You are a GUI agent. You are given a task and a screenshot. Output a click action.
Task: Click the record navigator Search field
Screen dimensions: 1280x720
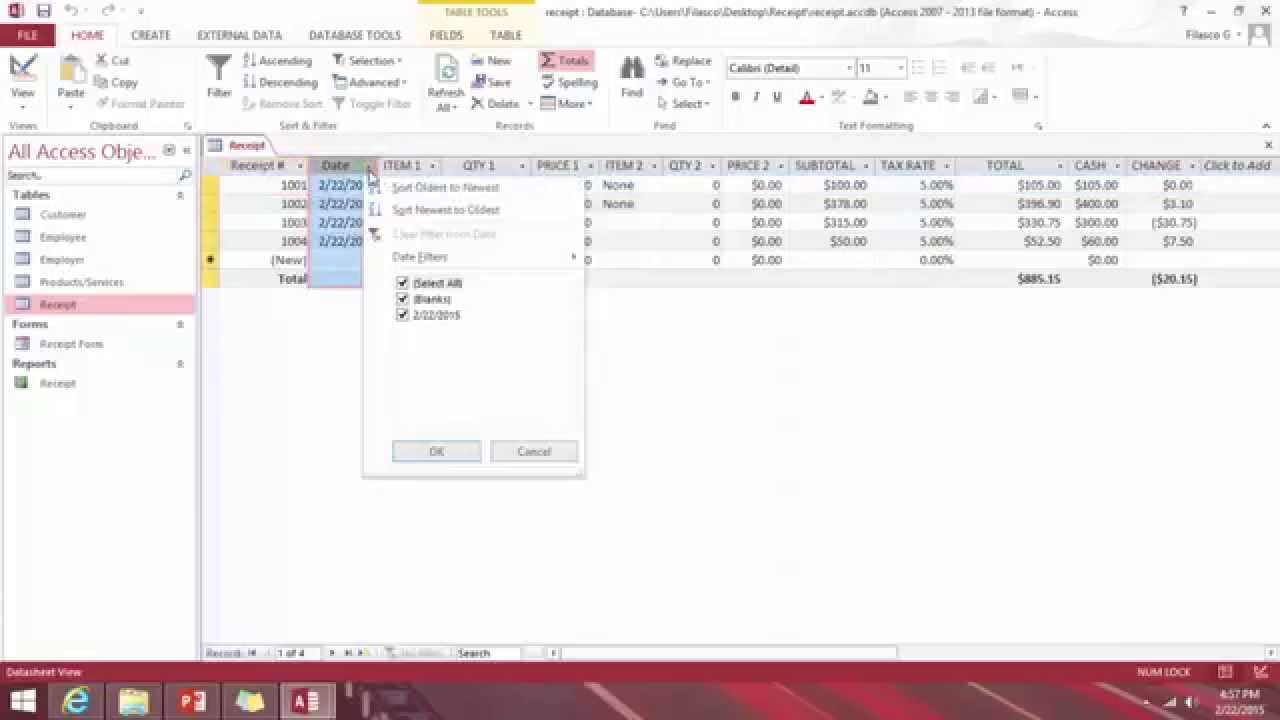point(487,653)
